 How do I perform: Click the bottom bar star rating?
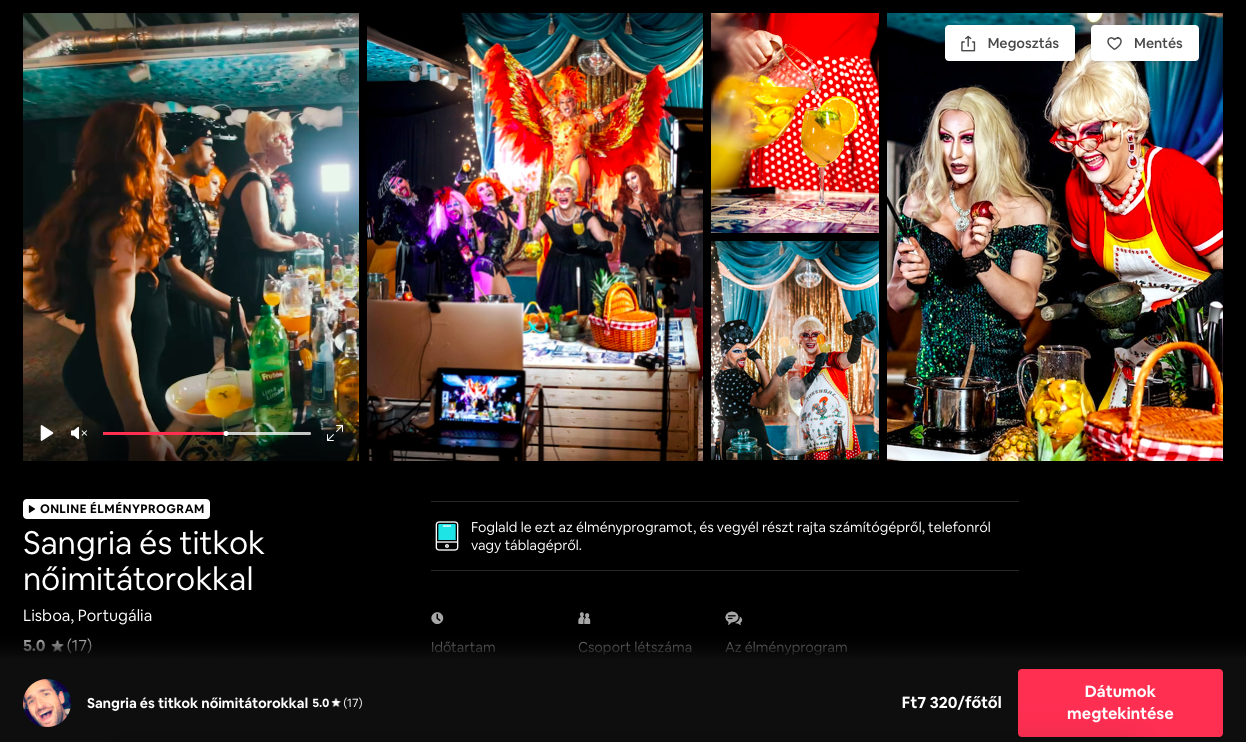tap(336, 703)
